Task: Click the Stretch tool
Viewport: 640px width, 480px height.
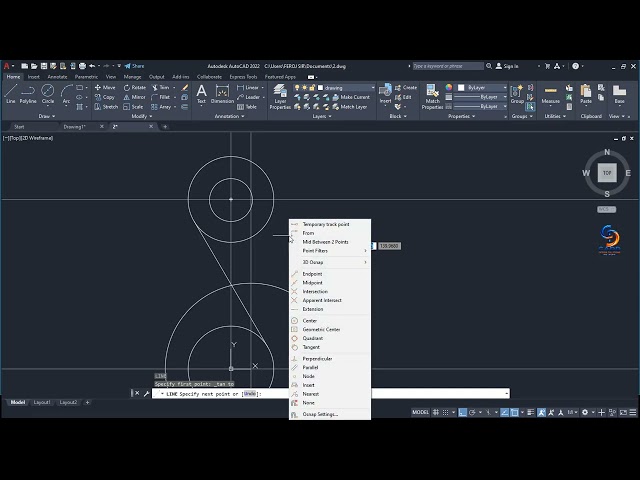Action: pyautogui.click(x=106, y=107)
